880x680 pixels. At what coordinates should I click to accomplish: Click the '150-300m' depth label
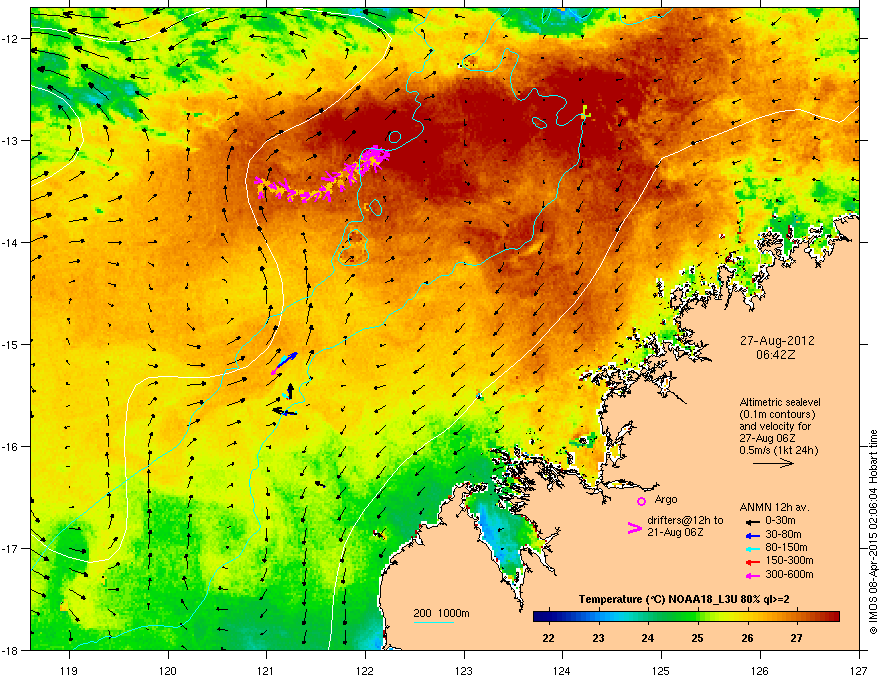(x=789, y=560)
